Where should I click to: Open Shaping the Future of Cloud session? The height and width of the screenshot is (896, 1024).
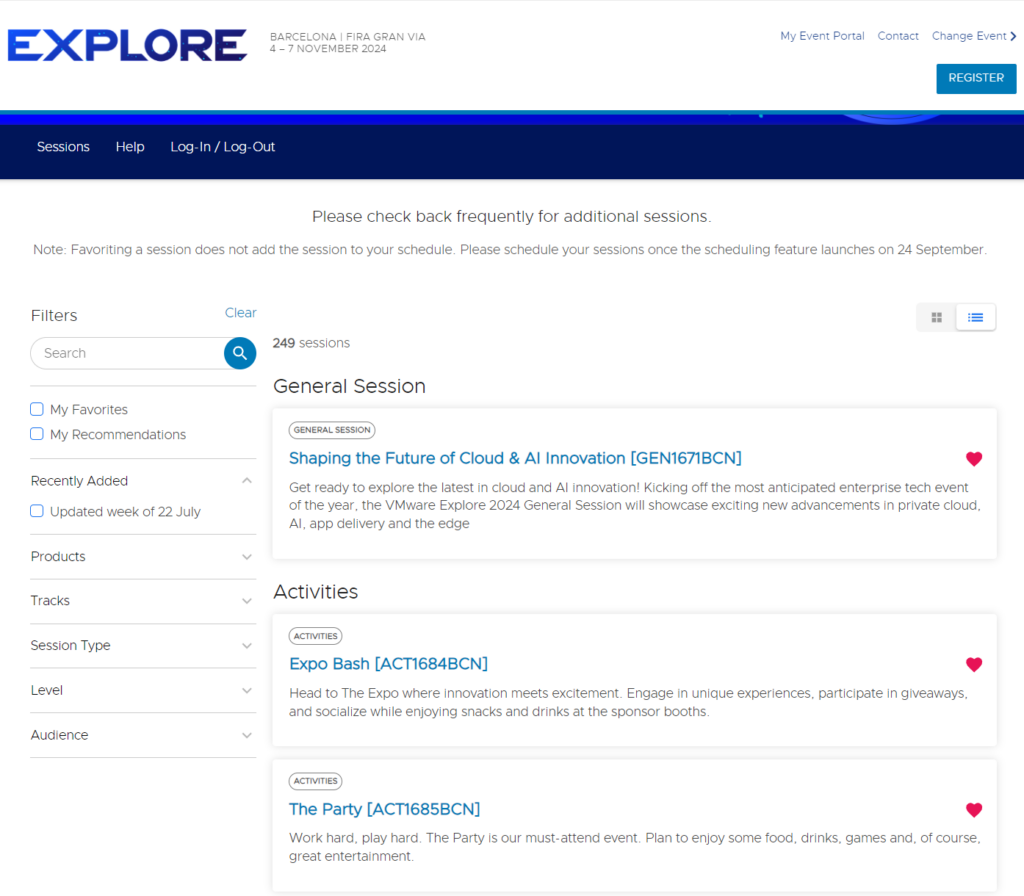pos(515,458)
